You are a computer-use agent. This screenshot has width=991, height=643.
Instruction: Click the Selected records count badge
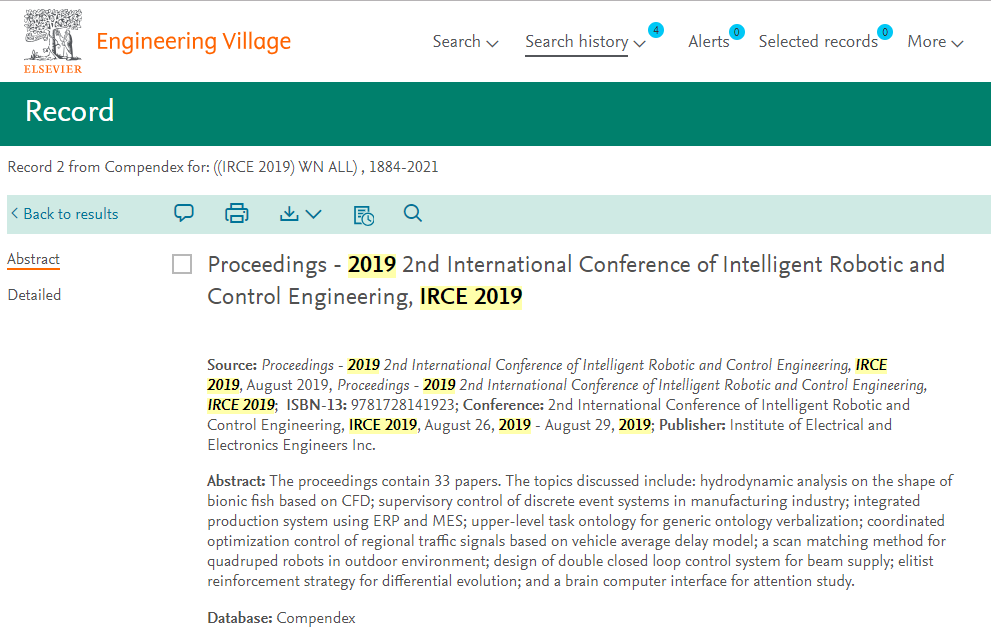pyautogui.click(x=885, y=32)
